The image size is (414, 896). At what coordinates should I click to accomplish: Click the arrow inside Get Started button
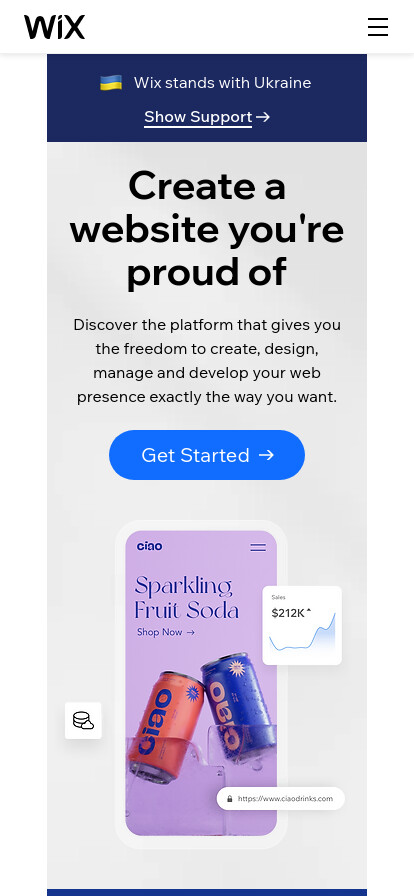(x=266, y=455)
